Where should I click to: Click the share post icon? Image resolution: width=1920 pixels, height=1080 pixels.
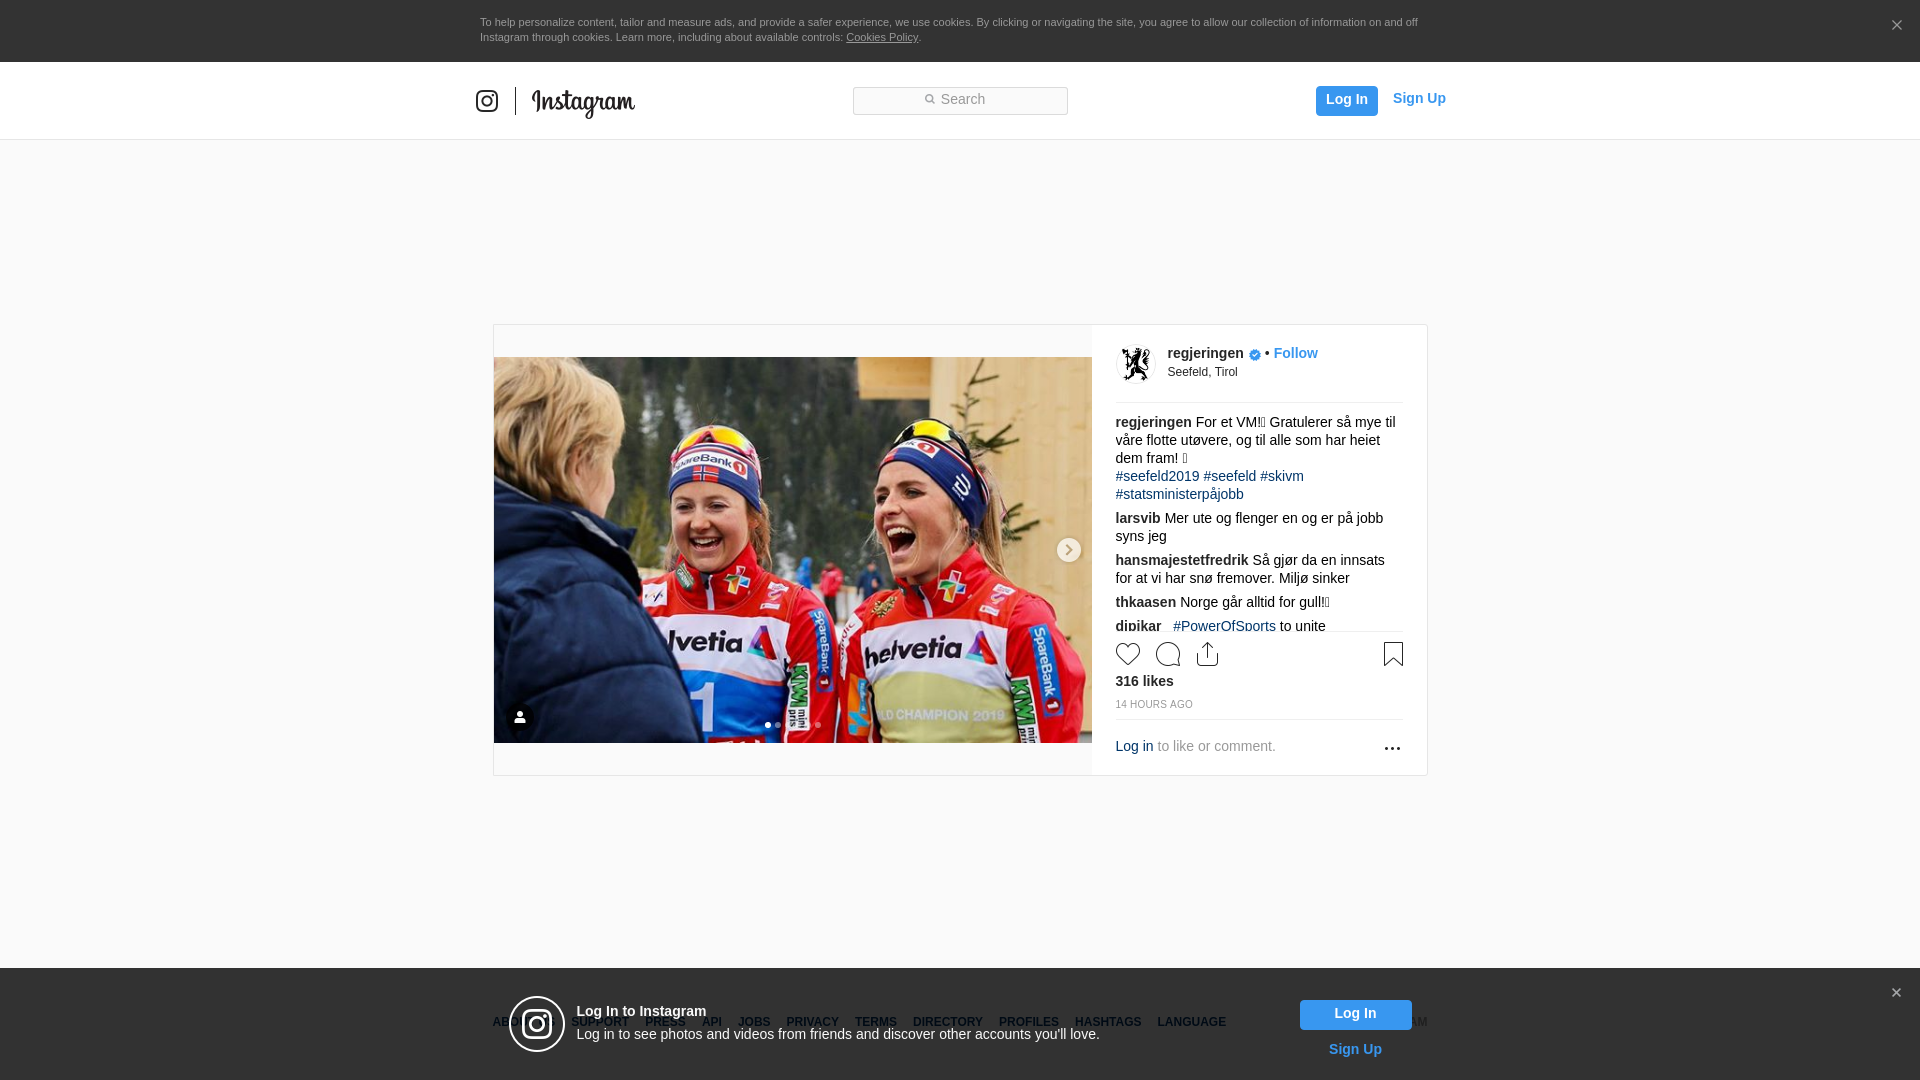click(x=1207, y=654)
